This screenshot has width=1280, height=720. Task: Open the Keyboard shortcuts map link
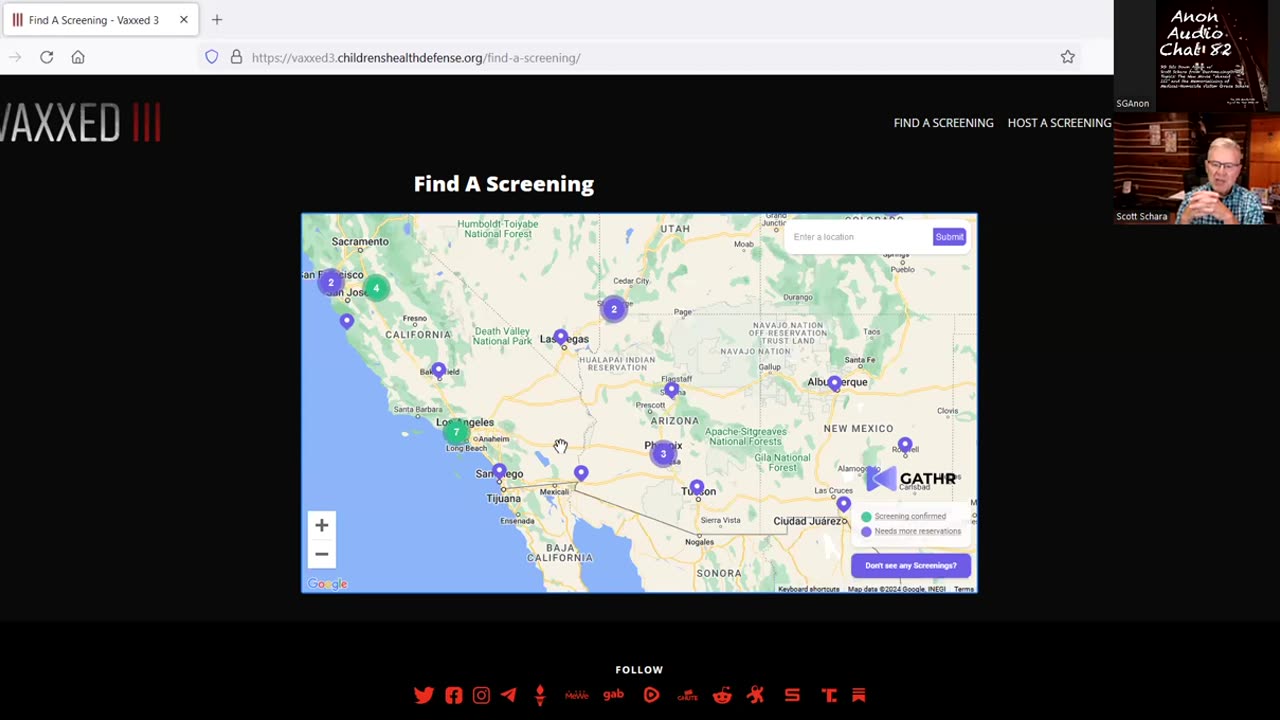tap(808, 589)
